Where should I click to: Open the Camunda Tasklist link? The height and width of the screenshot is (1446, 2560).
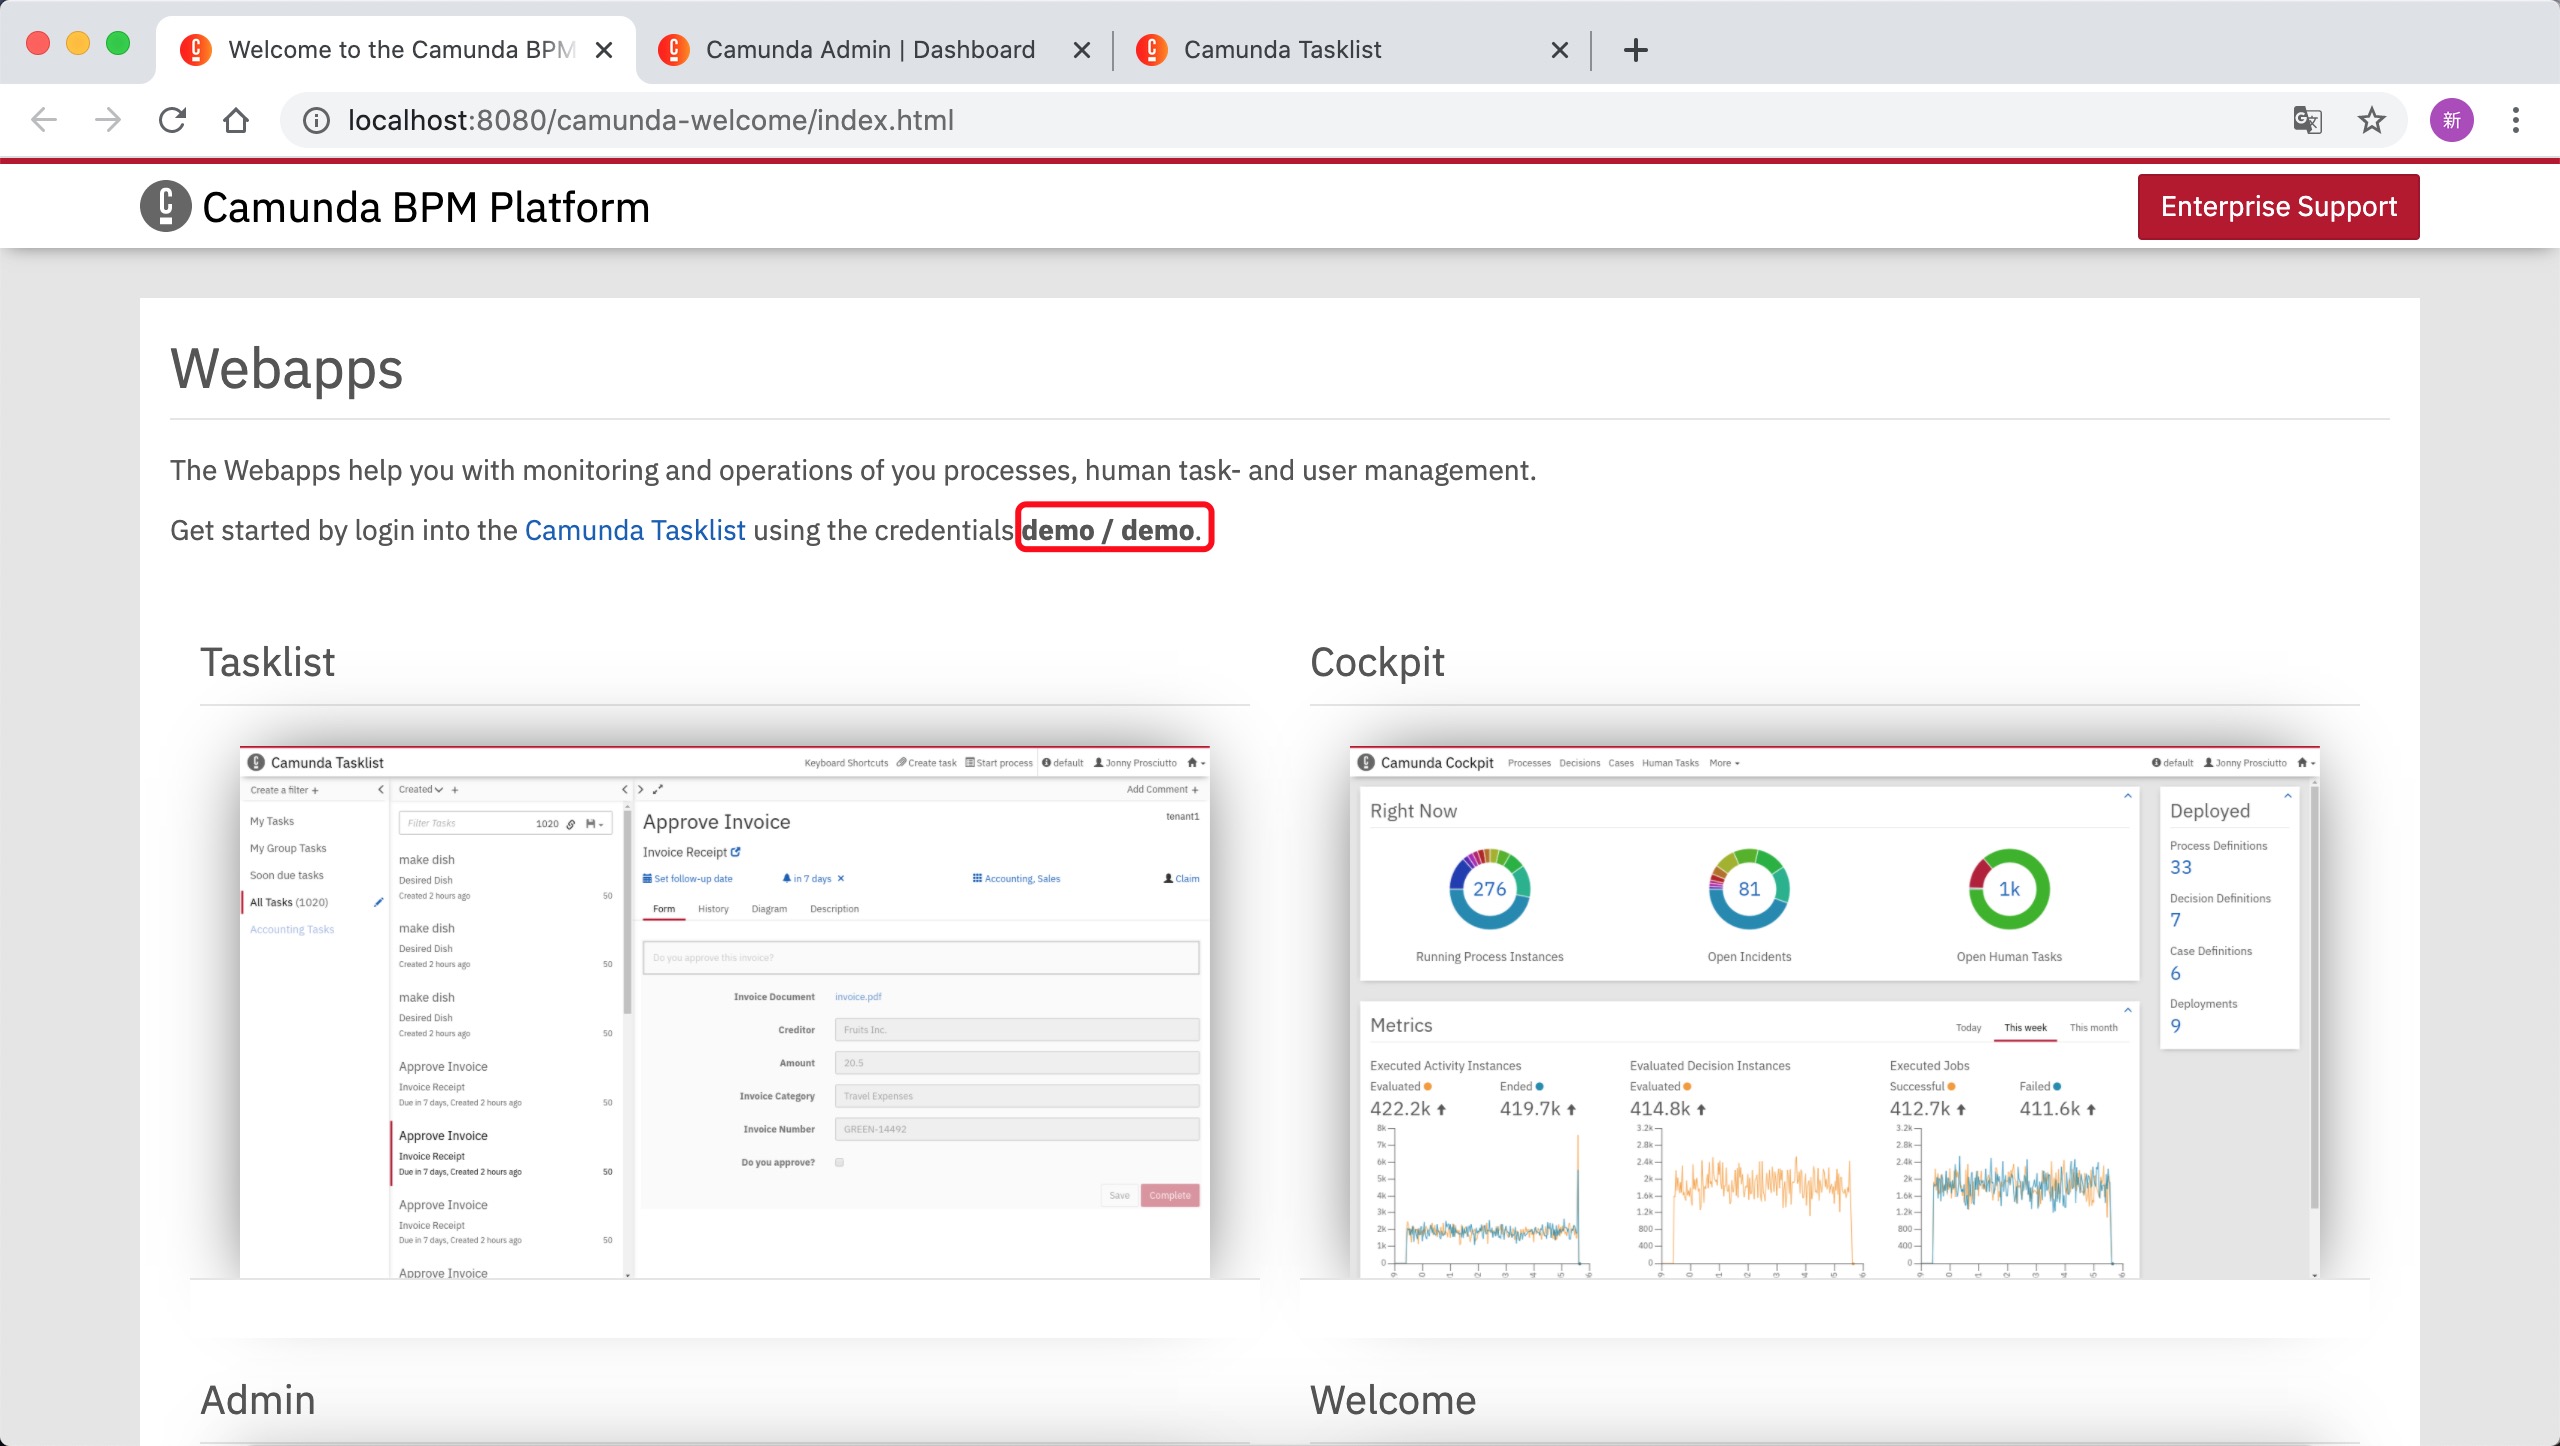pyautogui.click(x=635, y=529)
